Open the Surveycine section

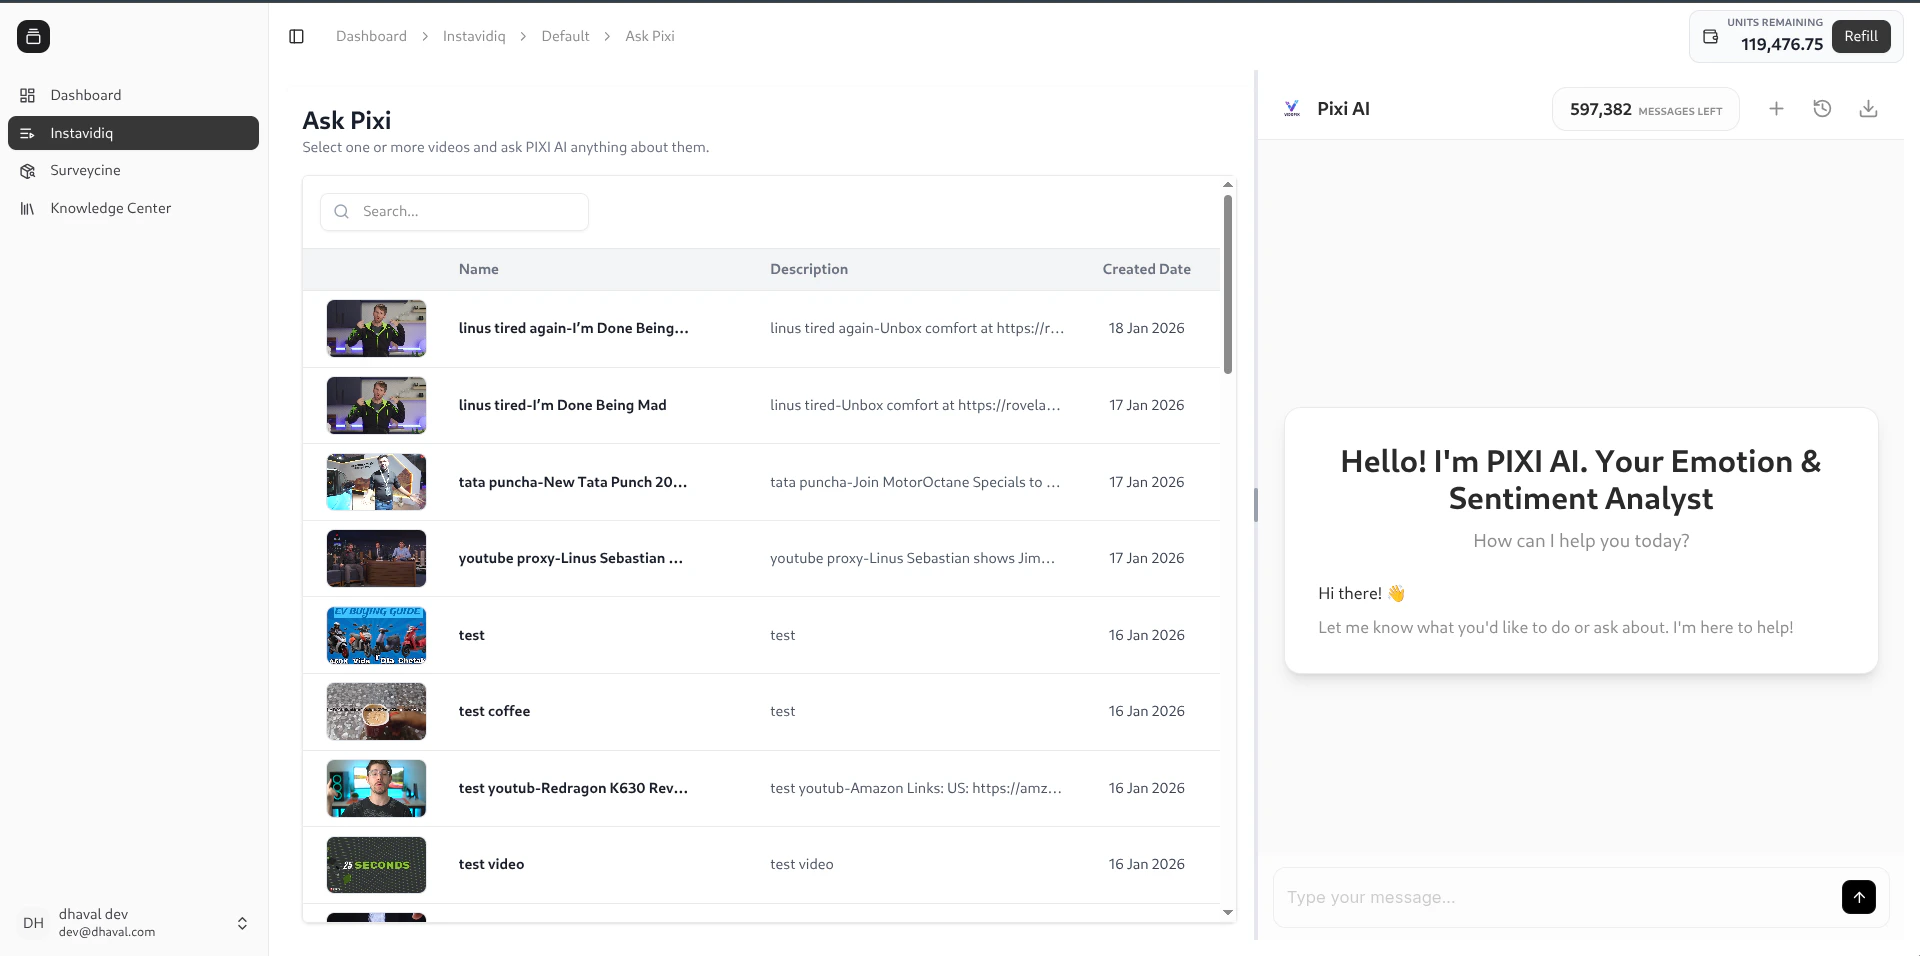(x=87, y=170)
